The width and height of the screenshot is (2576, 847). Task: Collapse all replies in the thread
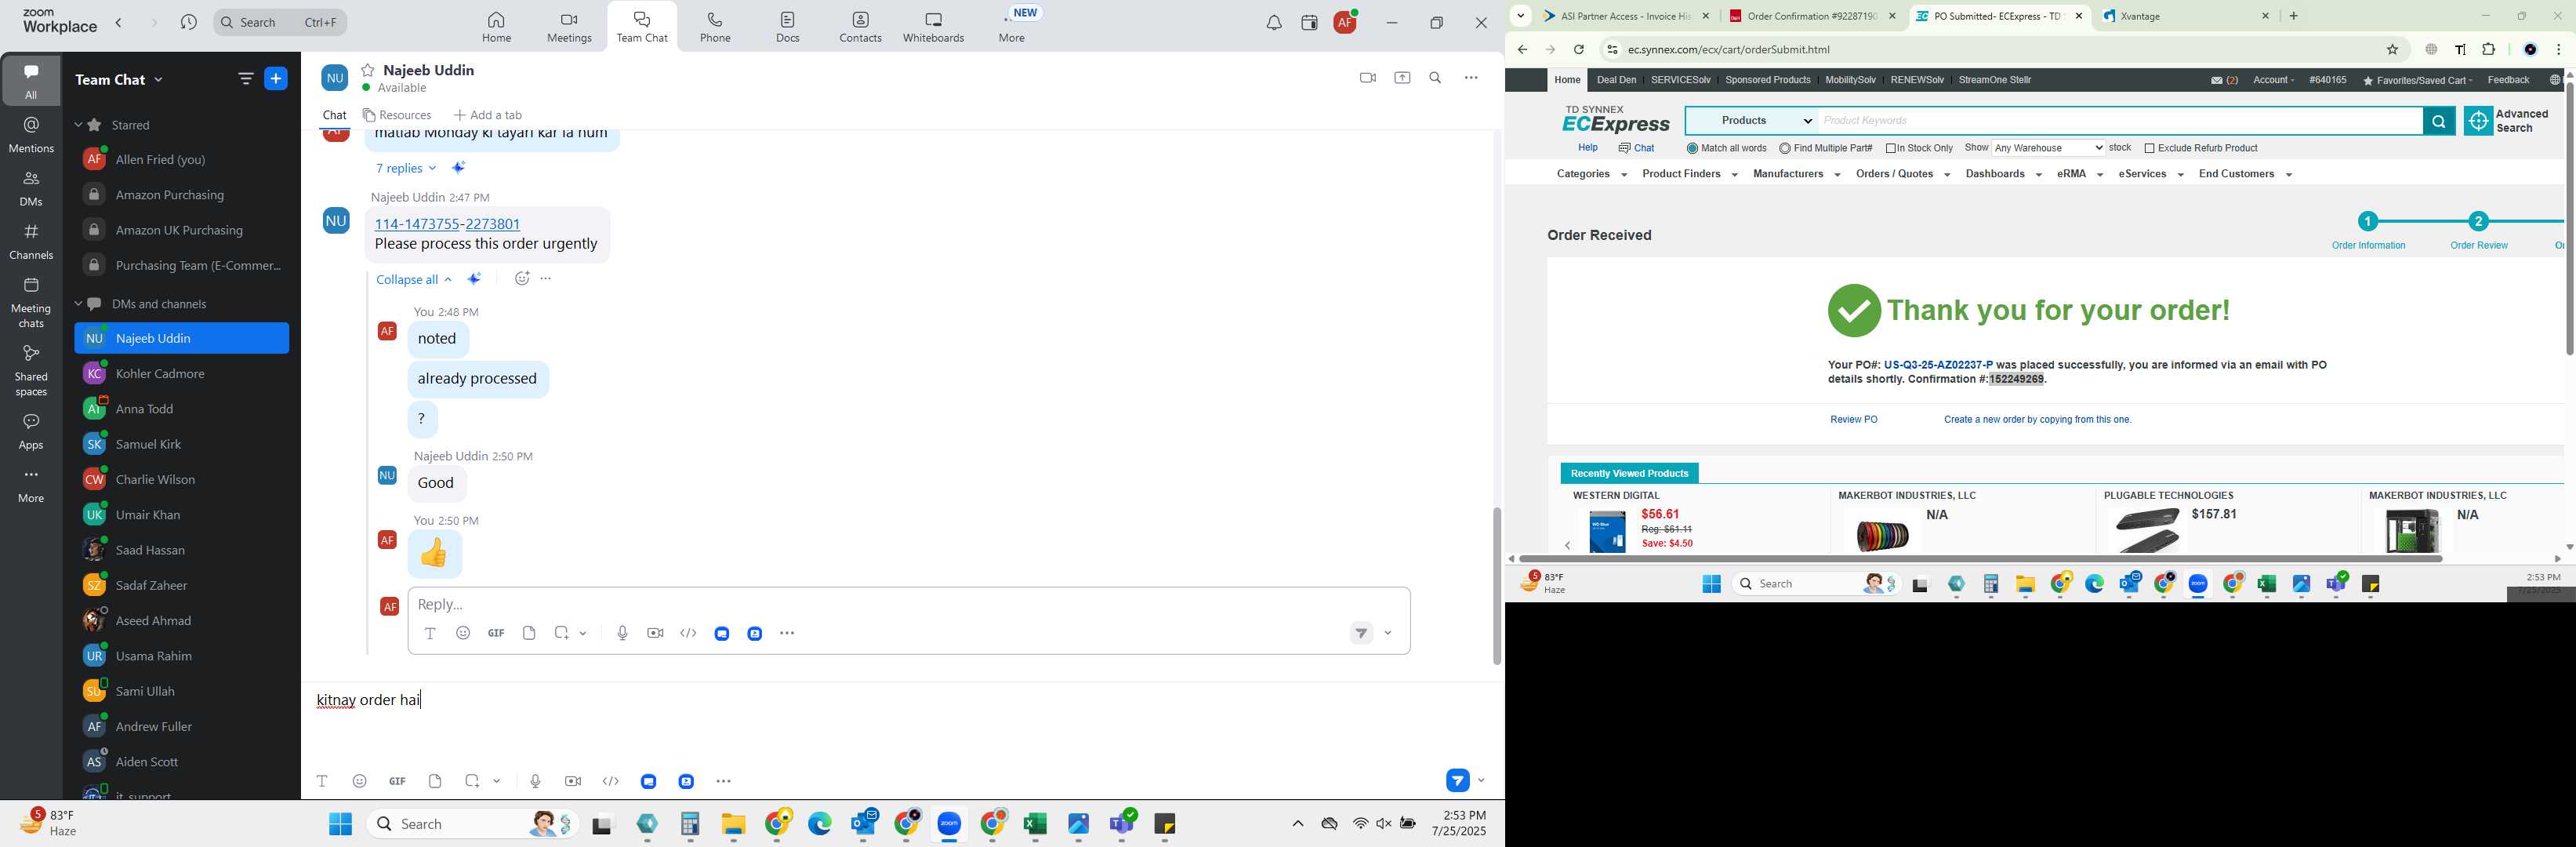[414, 280]
